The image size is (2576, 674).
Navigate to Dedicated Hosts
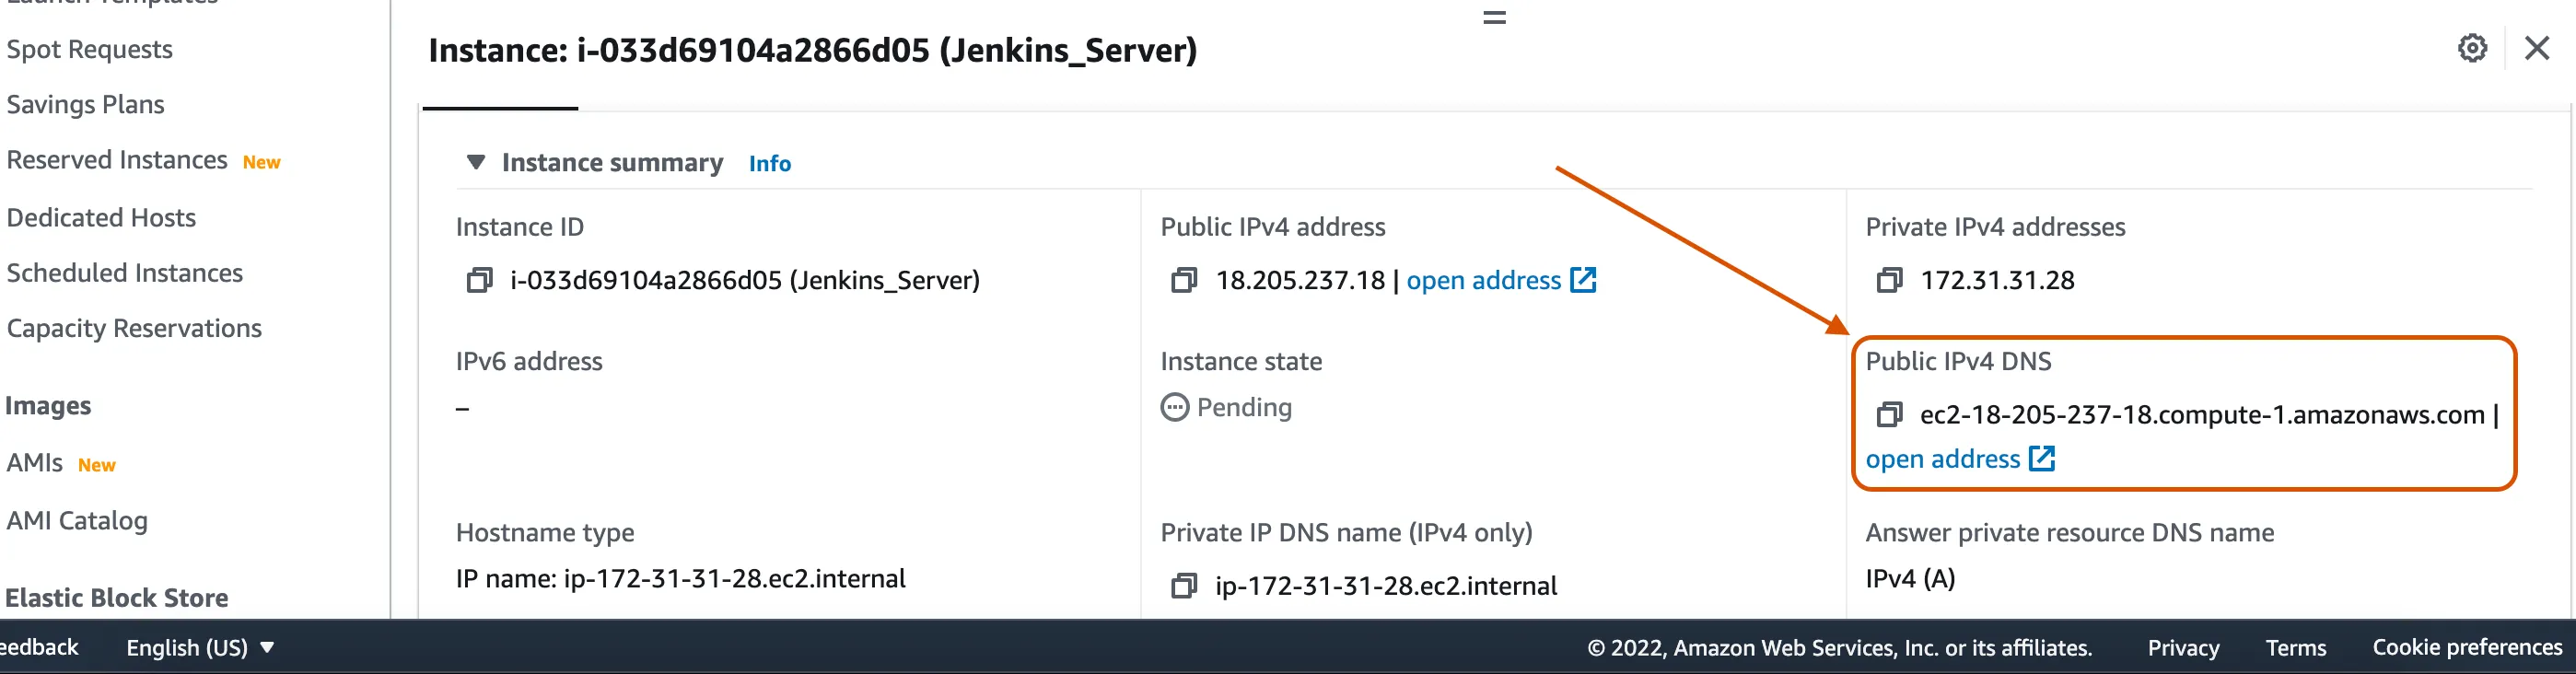[101, 218]
